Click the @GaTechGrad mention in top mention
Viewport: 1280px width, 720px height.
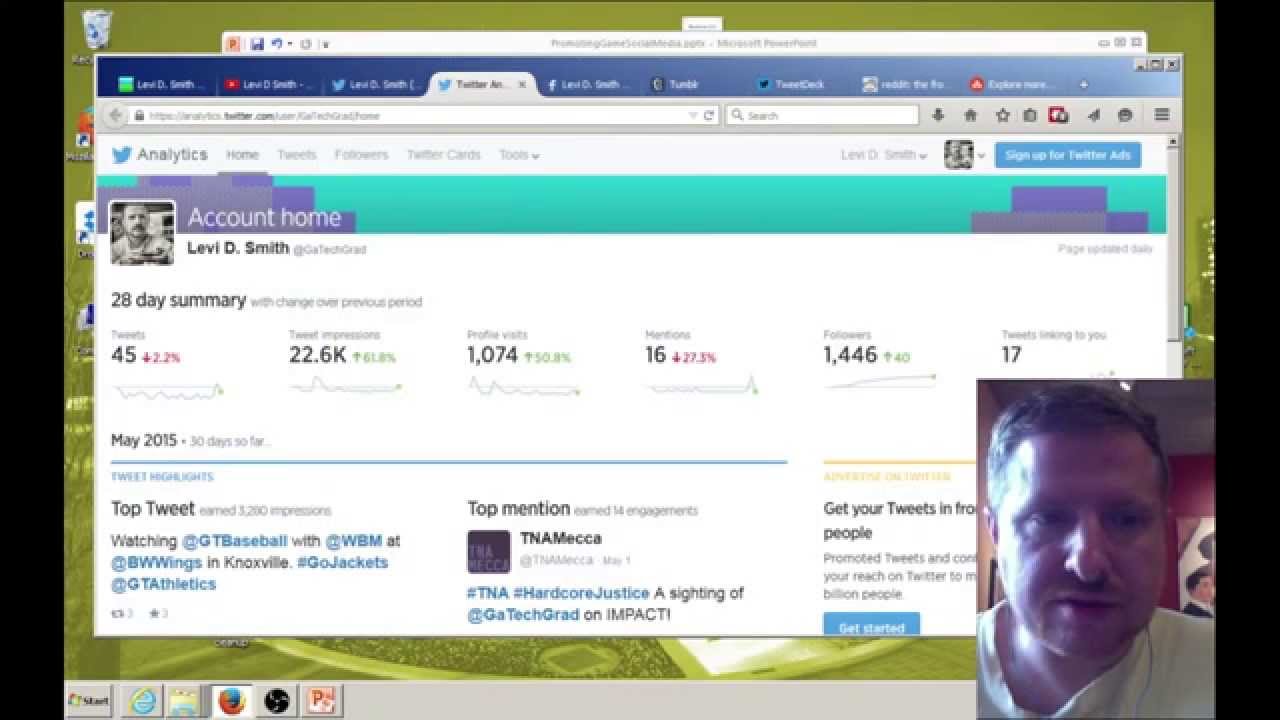pos(523,615)
